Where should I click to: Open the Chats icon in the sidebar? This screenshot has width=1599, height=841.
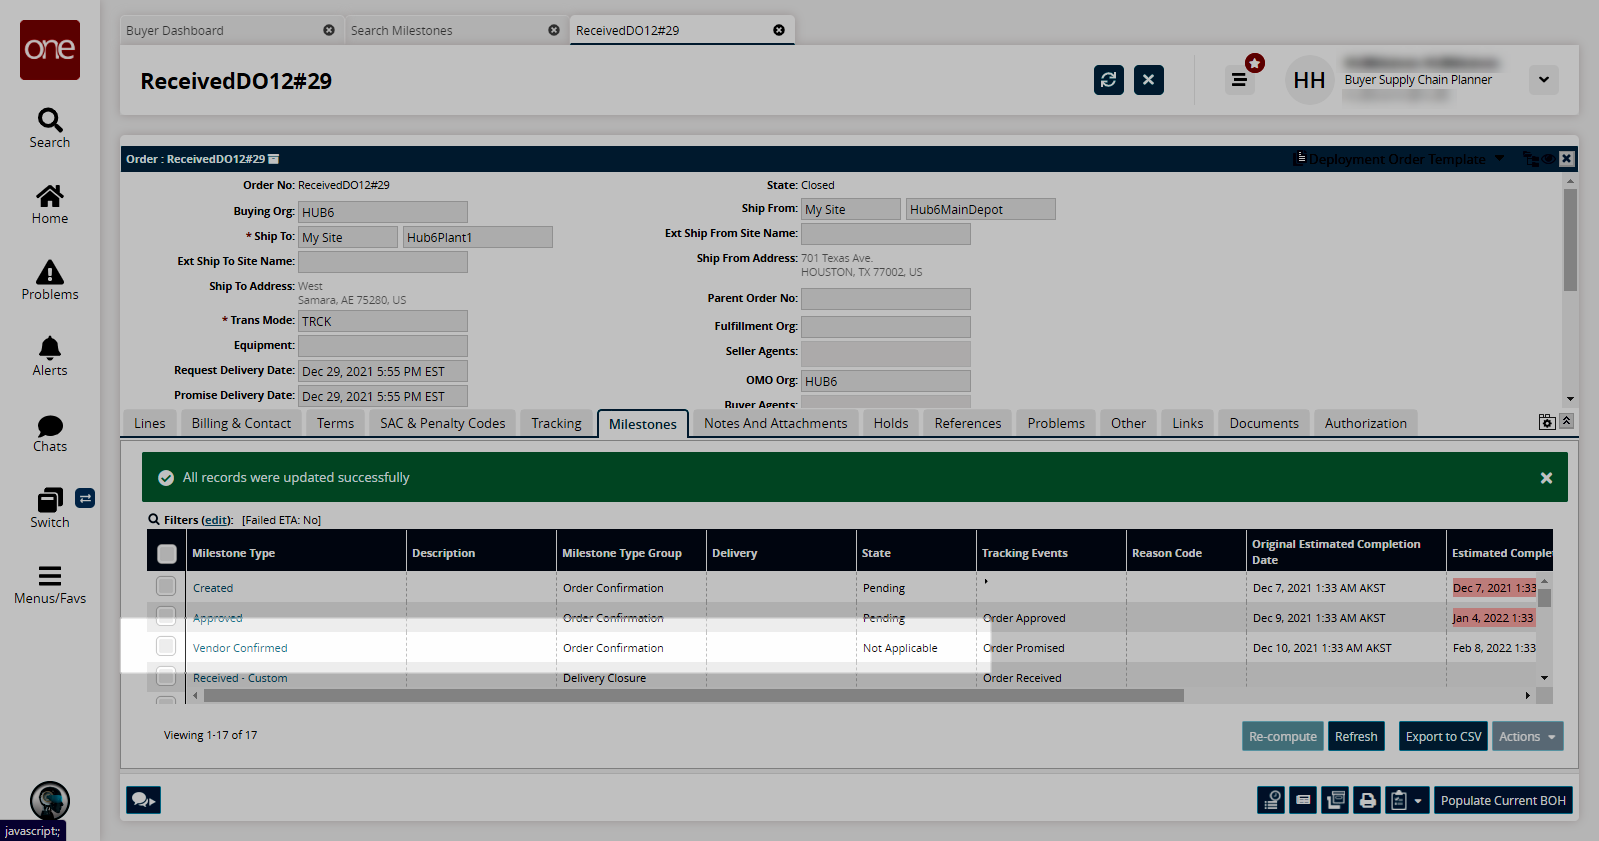point(50,432)
